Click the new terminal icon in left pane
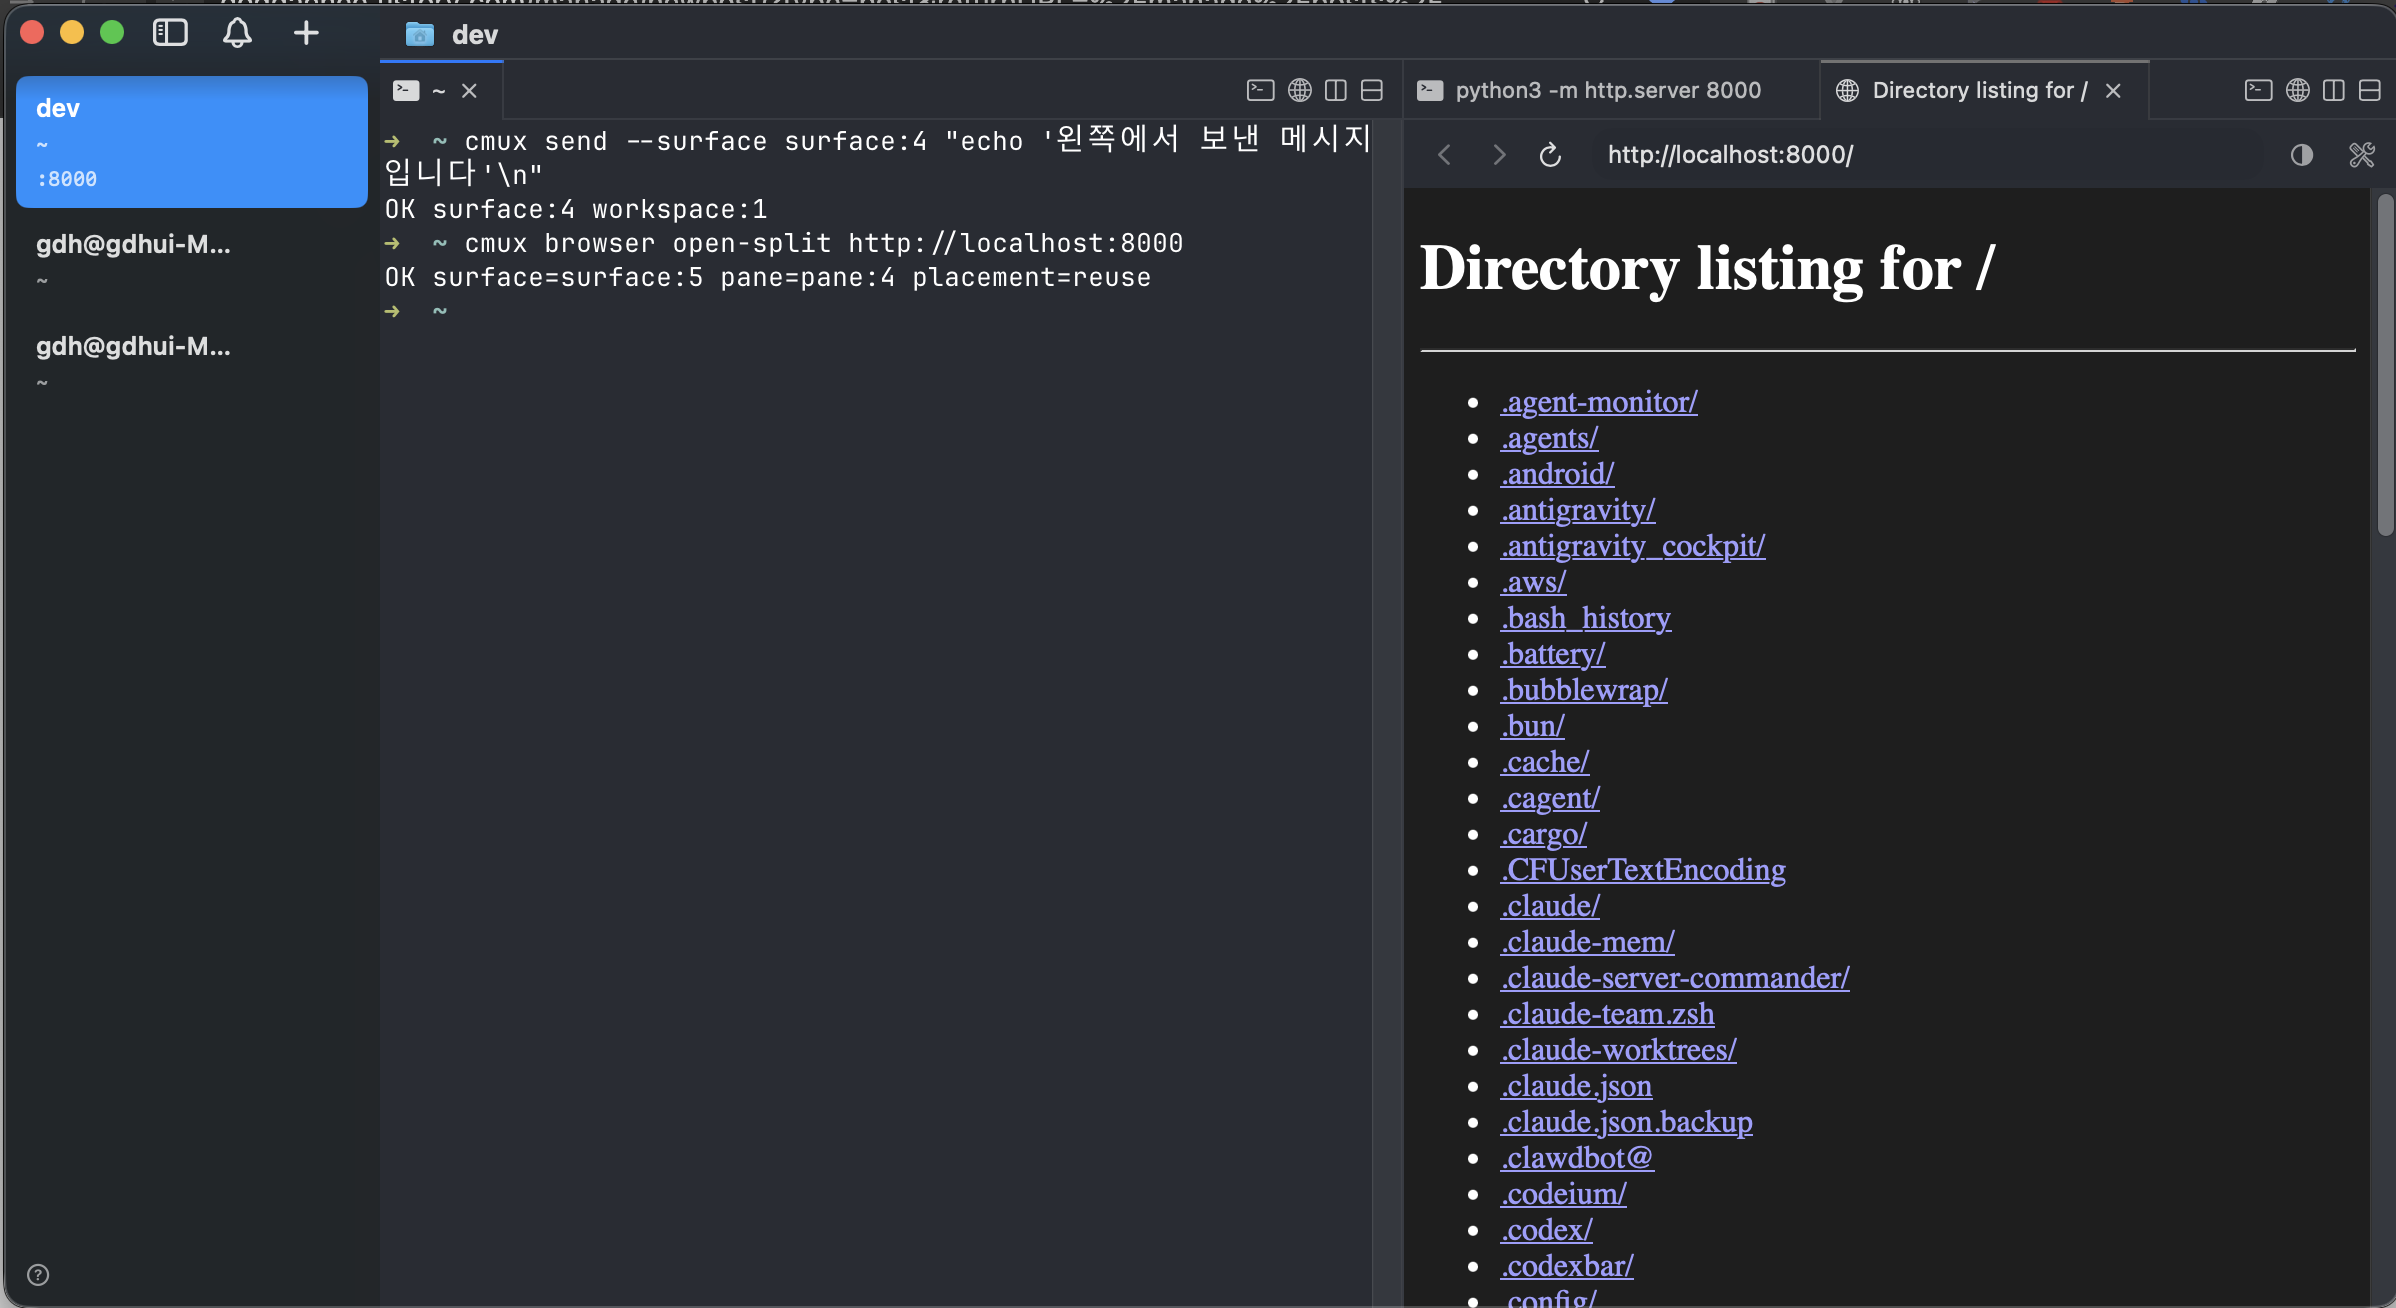Image resolution: width=2396 pixels, height=1308 pixels. coord(1260,90)
